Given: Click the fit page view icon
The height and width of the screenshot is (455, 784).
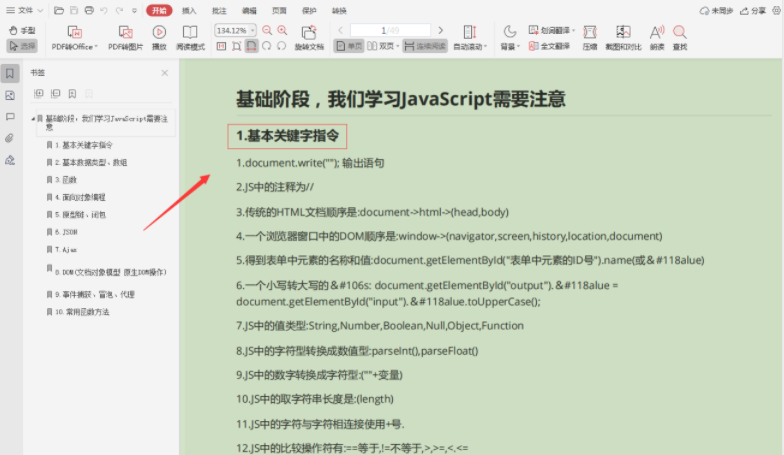Looking at the screenshot, I should coord(236,46).
